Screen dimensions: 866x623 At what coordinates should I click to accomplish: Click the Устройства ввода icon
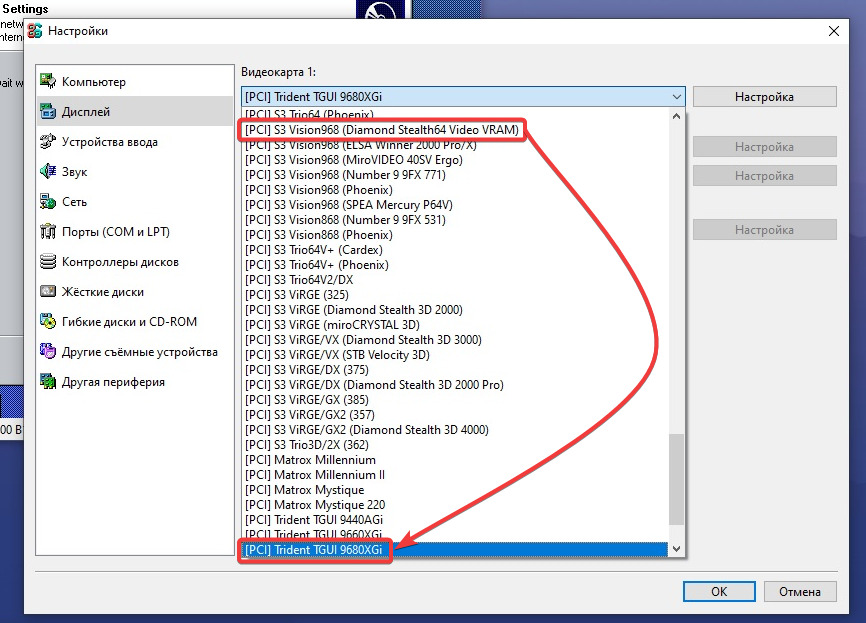click(x=48, y=141)
